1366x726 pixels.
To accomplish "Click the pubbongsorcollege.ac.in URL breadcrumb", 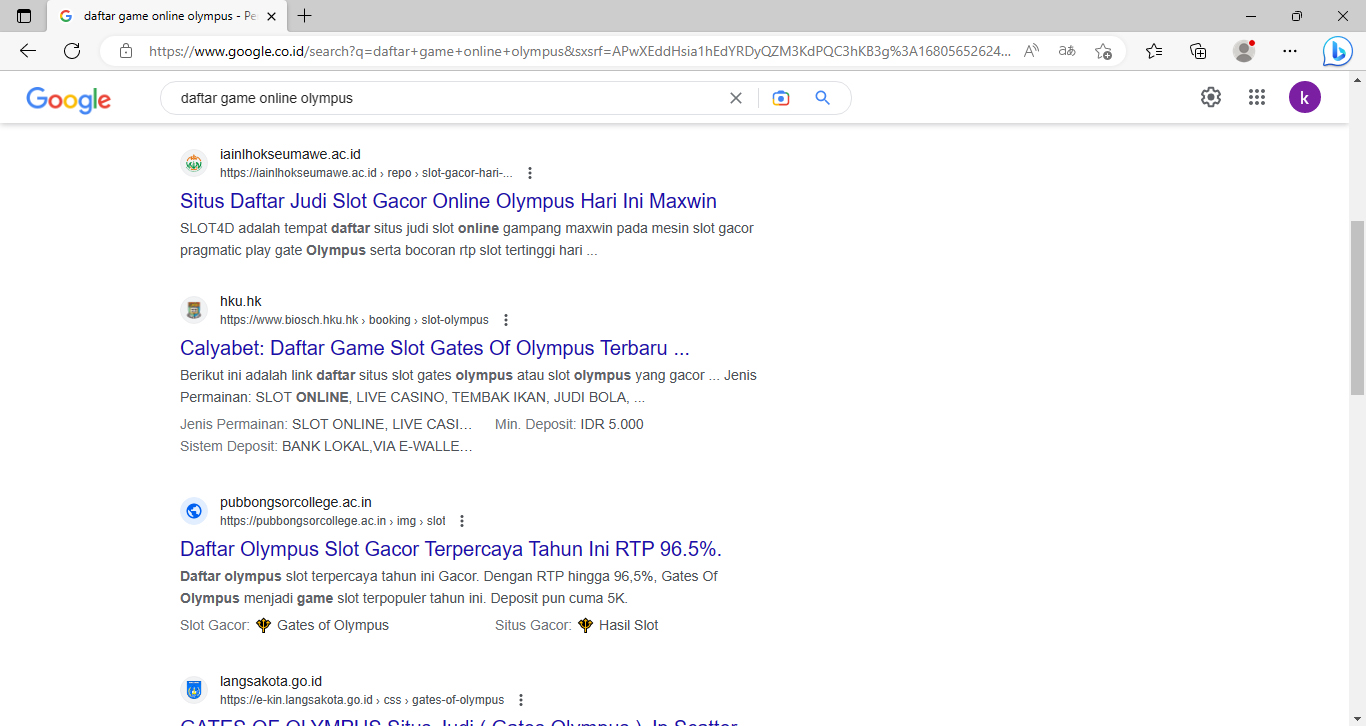I will (333, 521).
